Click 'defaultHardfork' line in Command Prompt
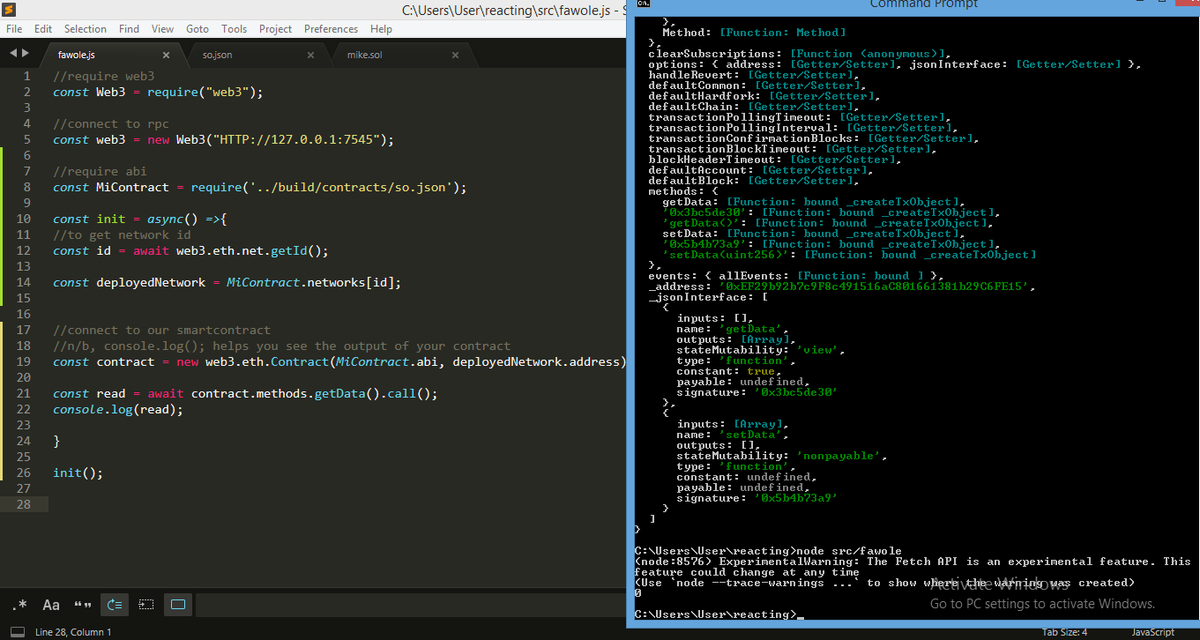This screenshot has height=640, width=1200. click(763, 96)
